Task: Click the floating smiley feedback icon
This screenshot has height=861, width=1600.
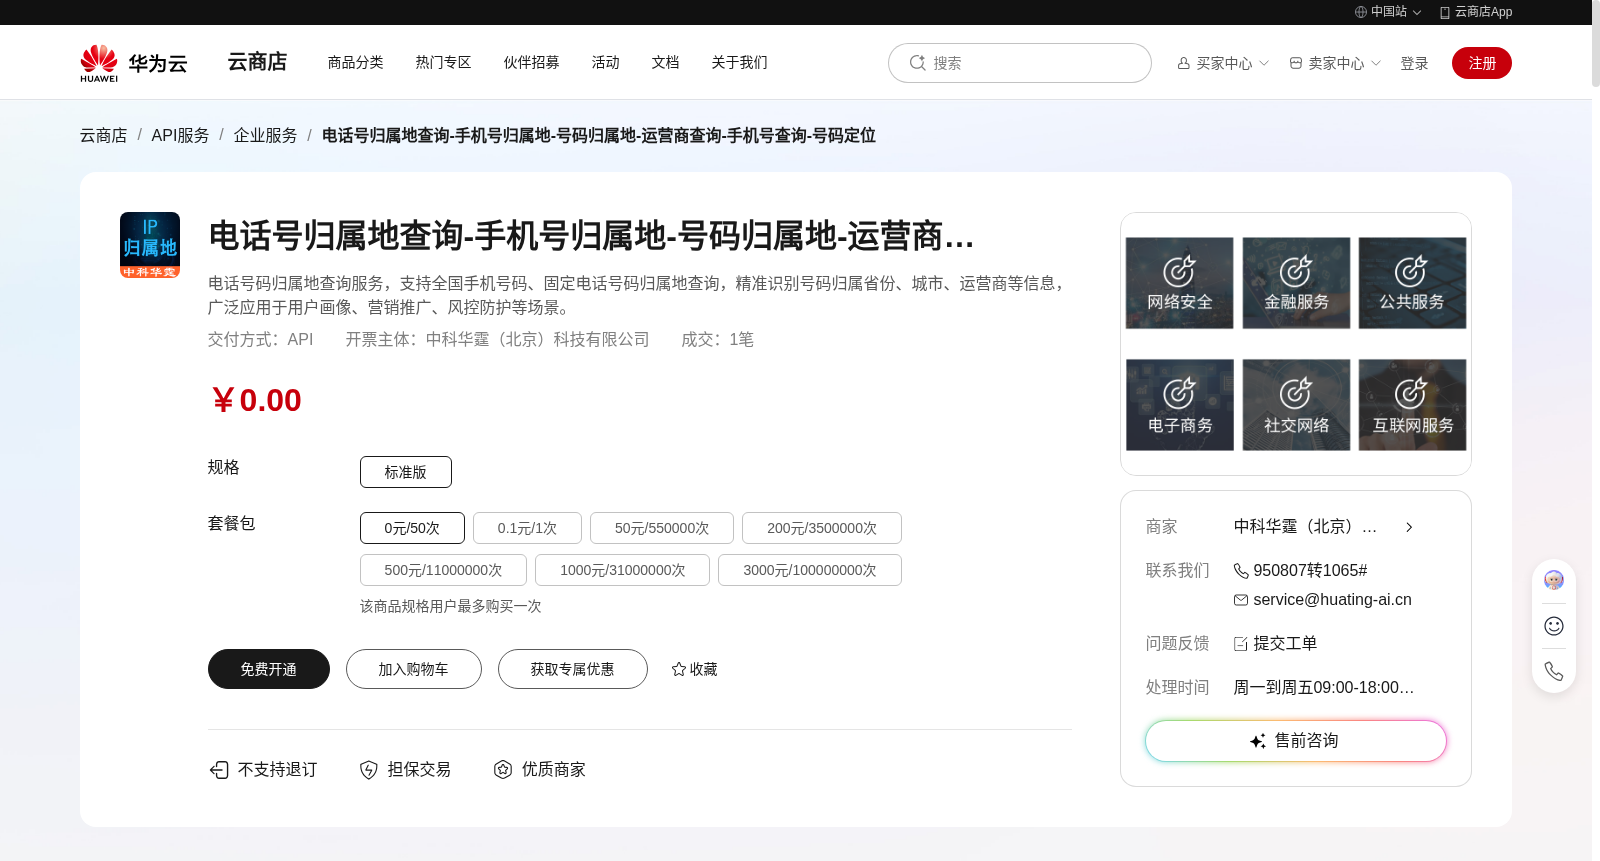Action: pyautogui.click(x=1554, y=626)
